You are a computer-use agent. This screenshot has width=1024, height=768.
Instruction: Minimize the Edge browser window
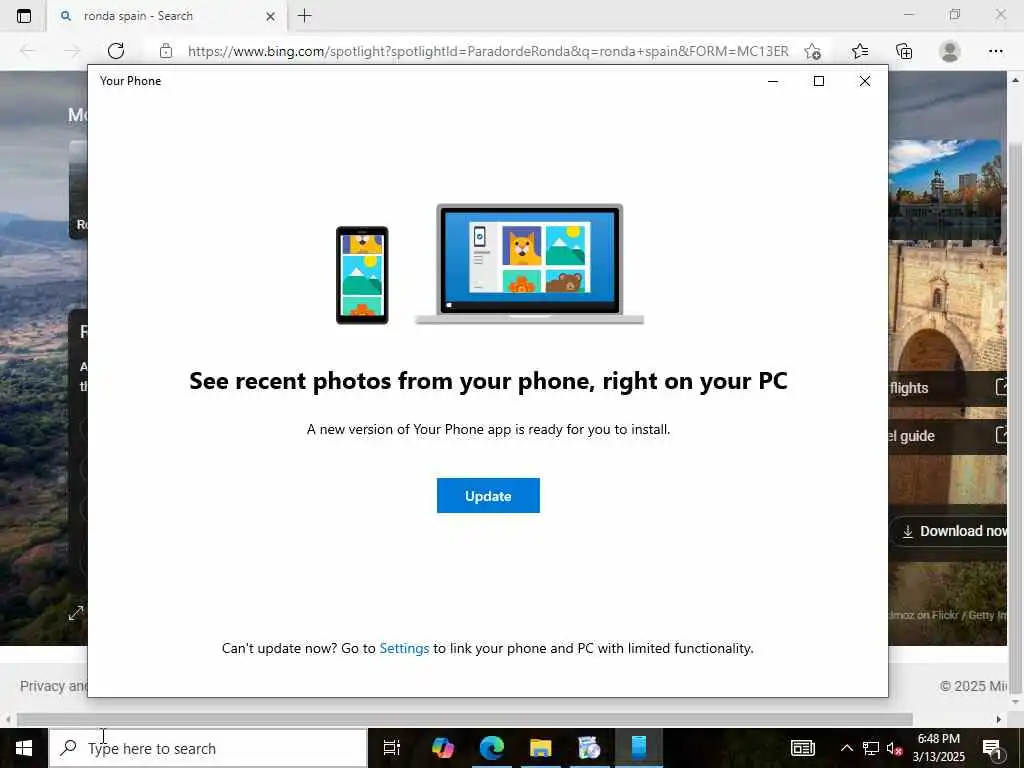point(908,14)
